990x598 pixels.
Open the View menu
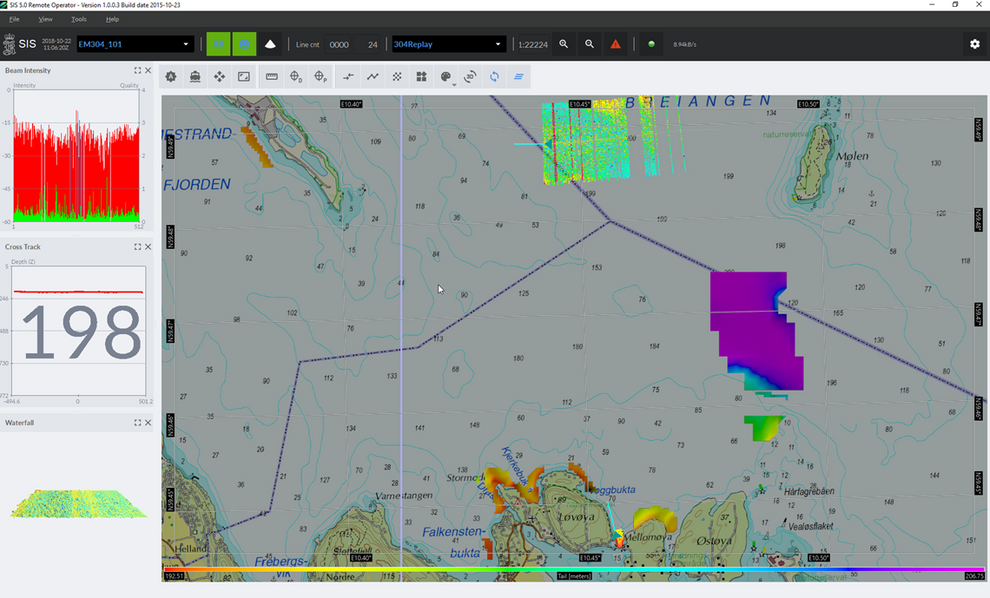click(x=46, y=19)
